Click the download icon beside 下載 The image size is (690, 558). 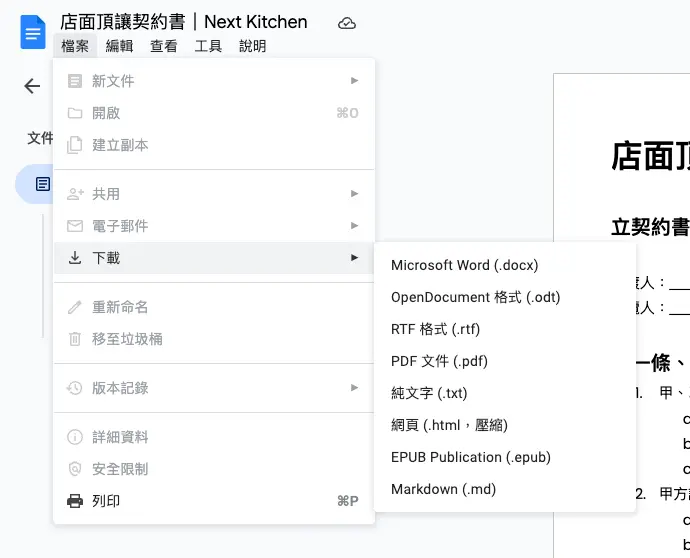75,258
